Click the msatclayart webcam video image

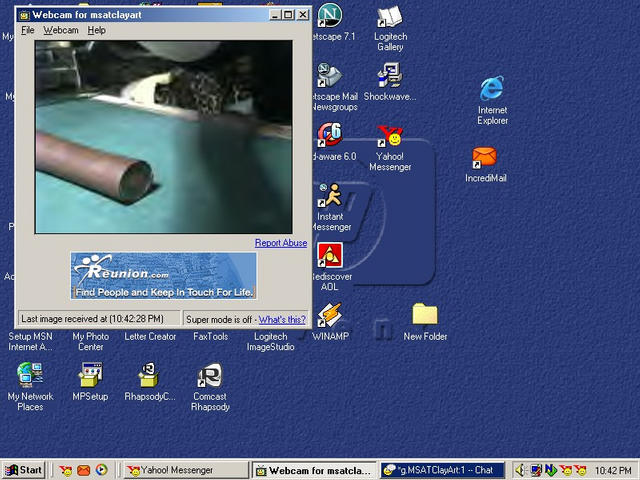164,137
